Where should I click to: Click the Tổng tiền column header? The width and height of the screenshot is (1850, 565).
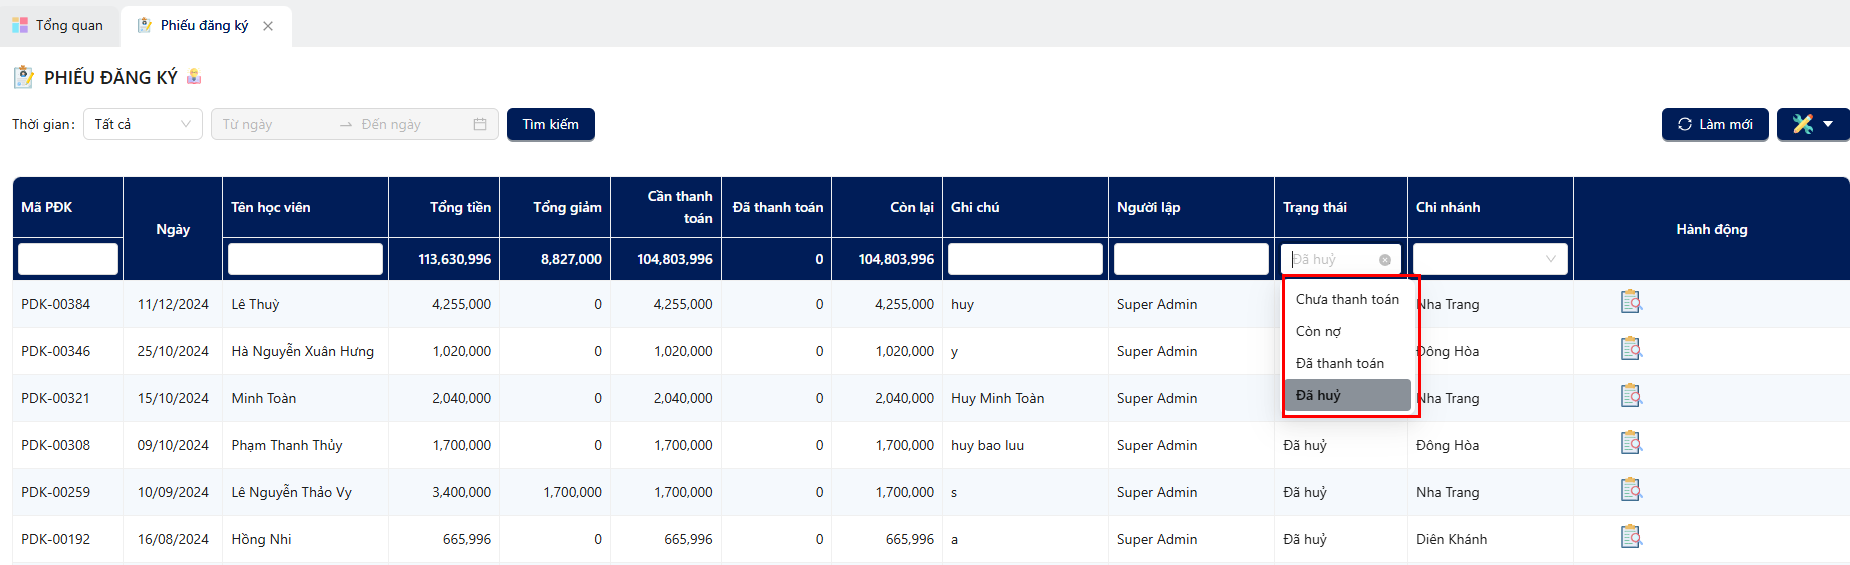[x=444, y=207]
